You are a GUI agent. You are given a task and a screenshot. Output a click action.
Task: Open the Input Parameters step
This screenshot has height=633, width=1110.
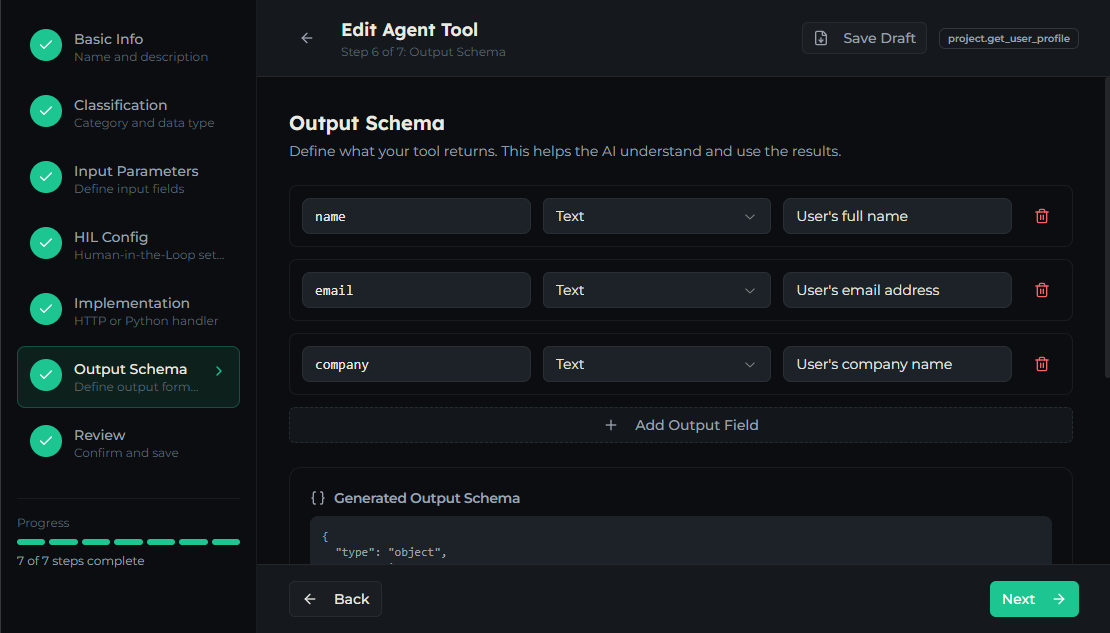point(128,179)
